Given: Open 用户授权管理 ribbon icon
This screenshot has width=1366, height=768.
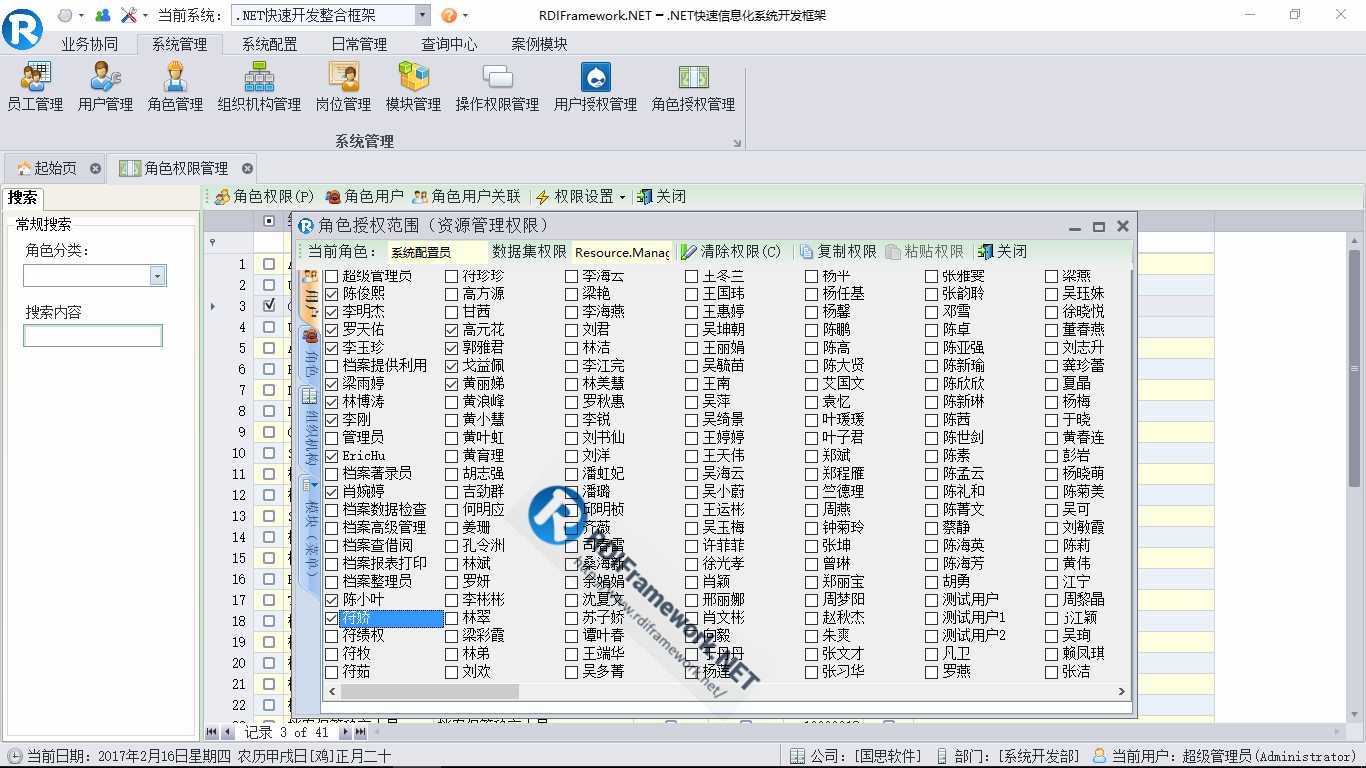Looking at the screenshot, I should pos(595,86).
